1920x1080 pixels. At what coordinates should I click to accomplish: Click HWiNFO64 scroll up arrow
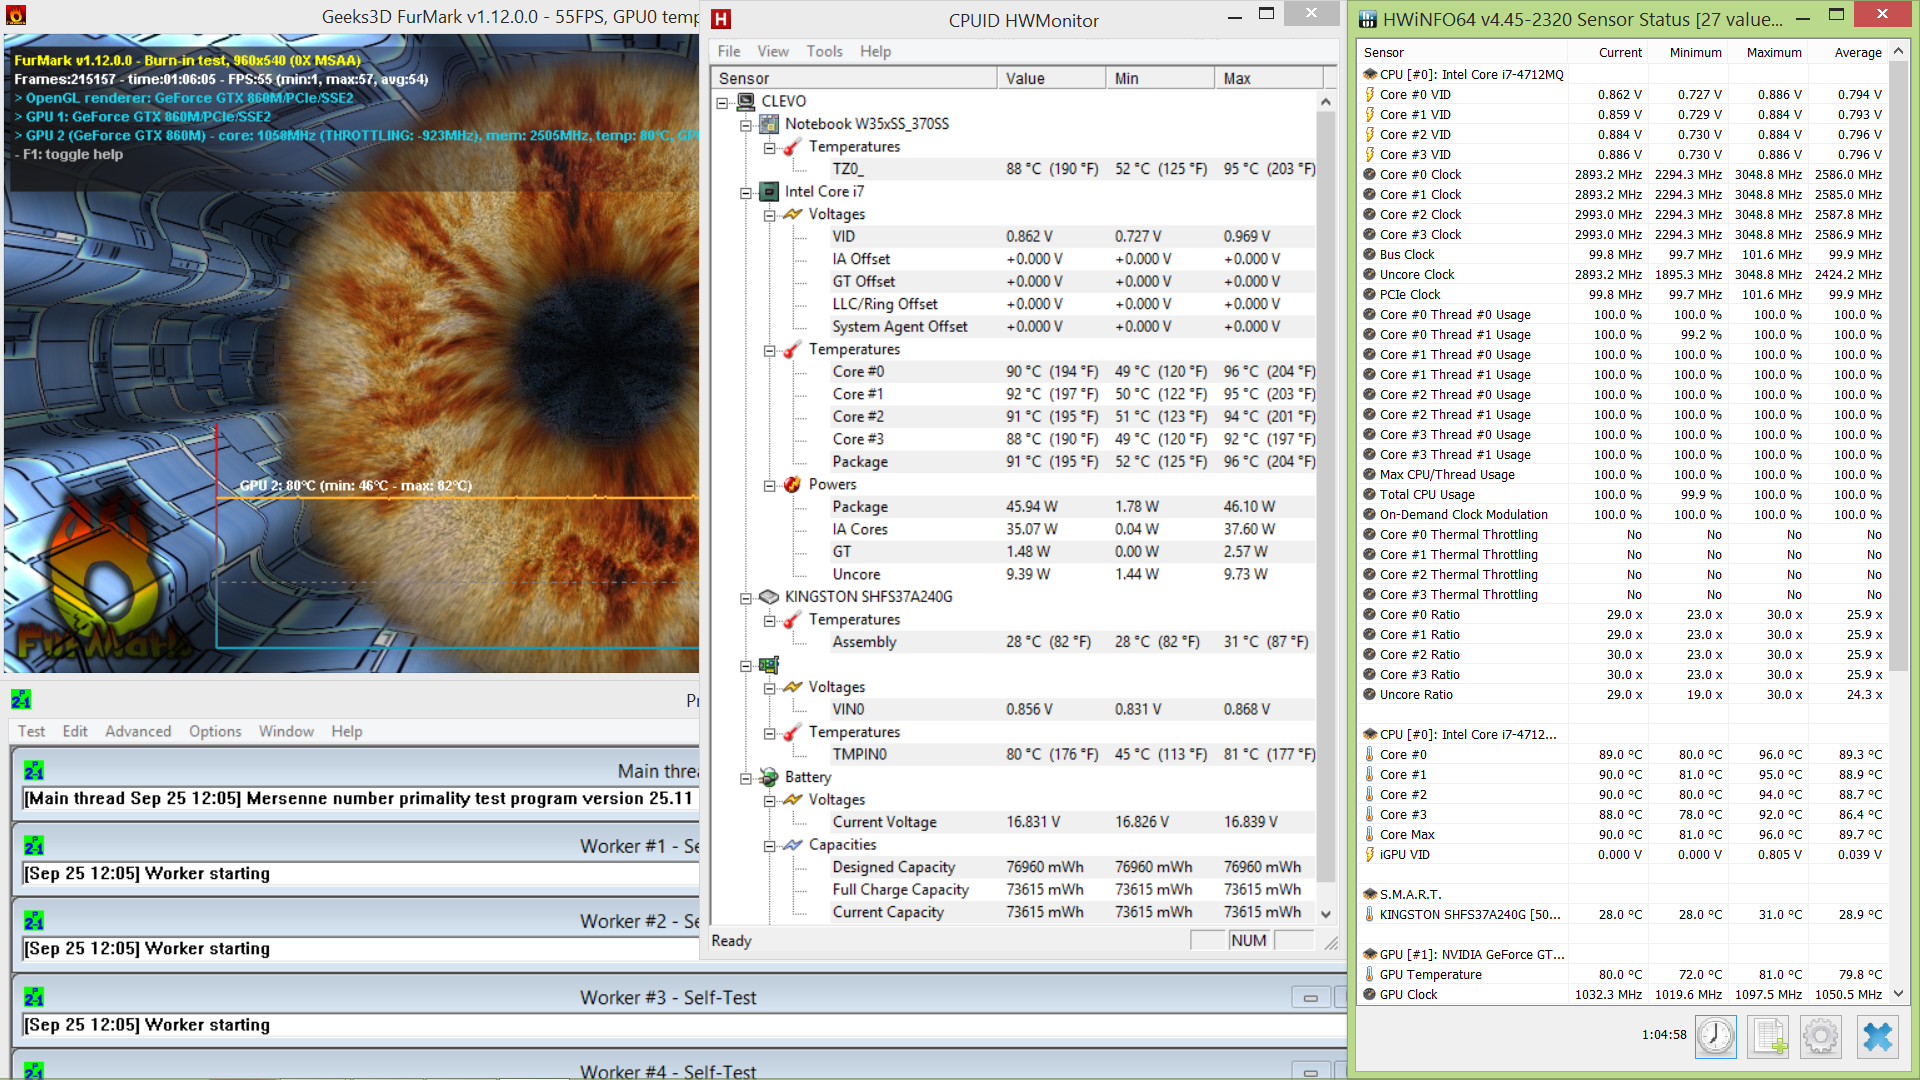pyautogui.click(x=1898, y=51)
